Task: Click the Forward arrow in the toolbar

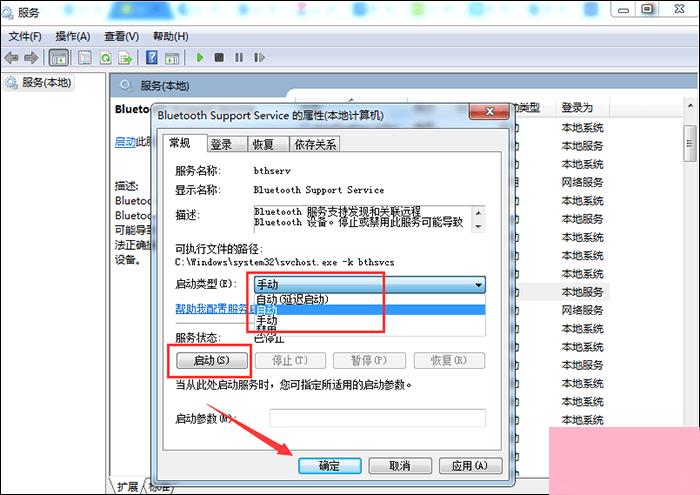Action: 31,58
